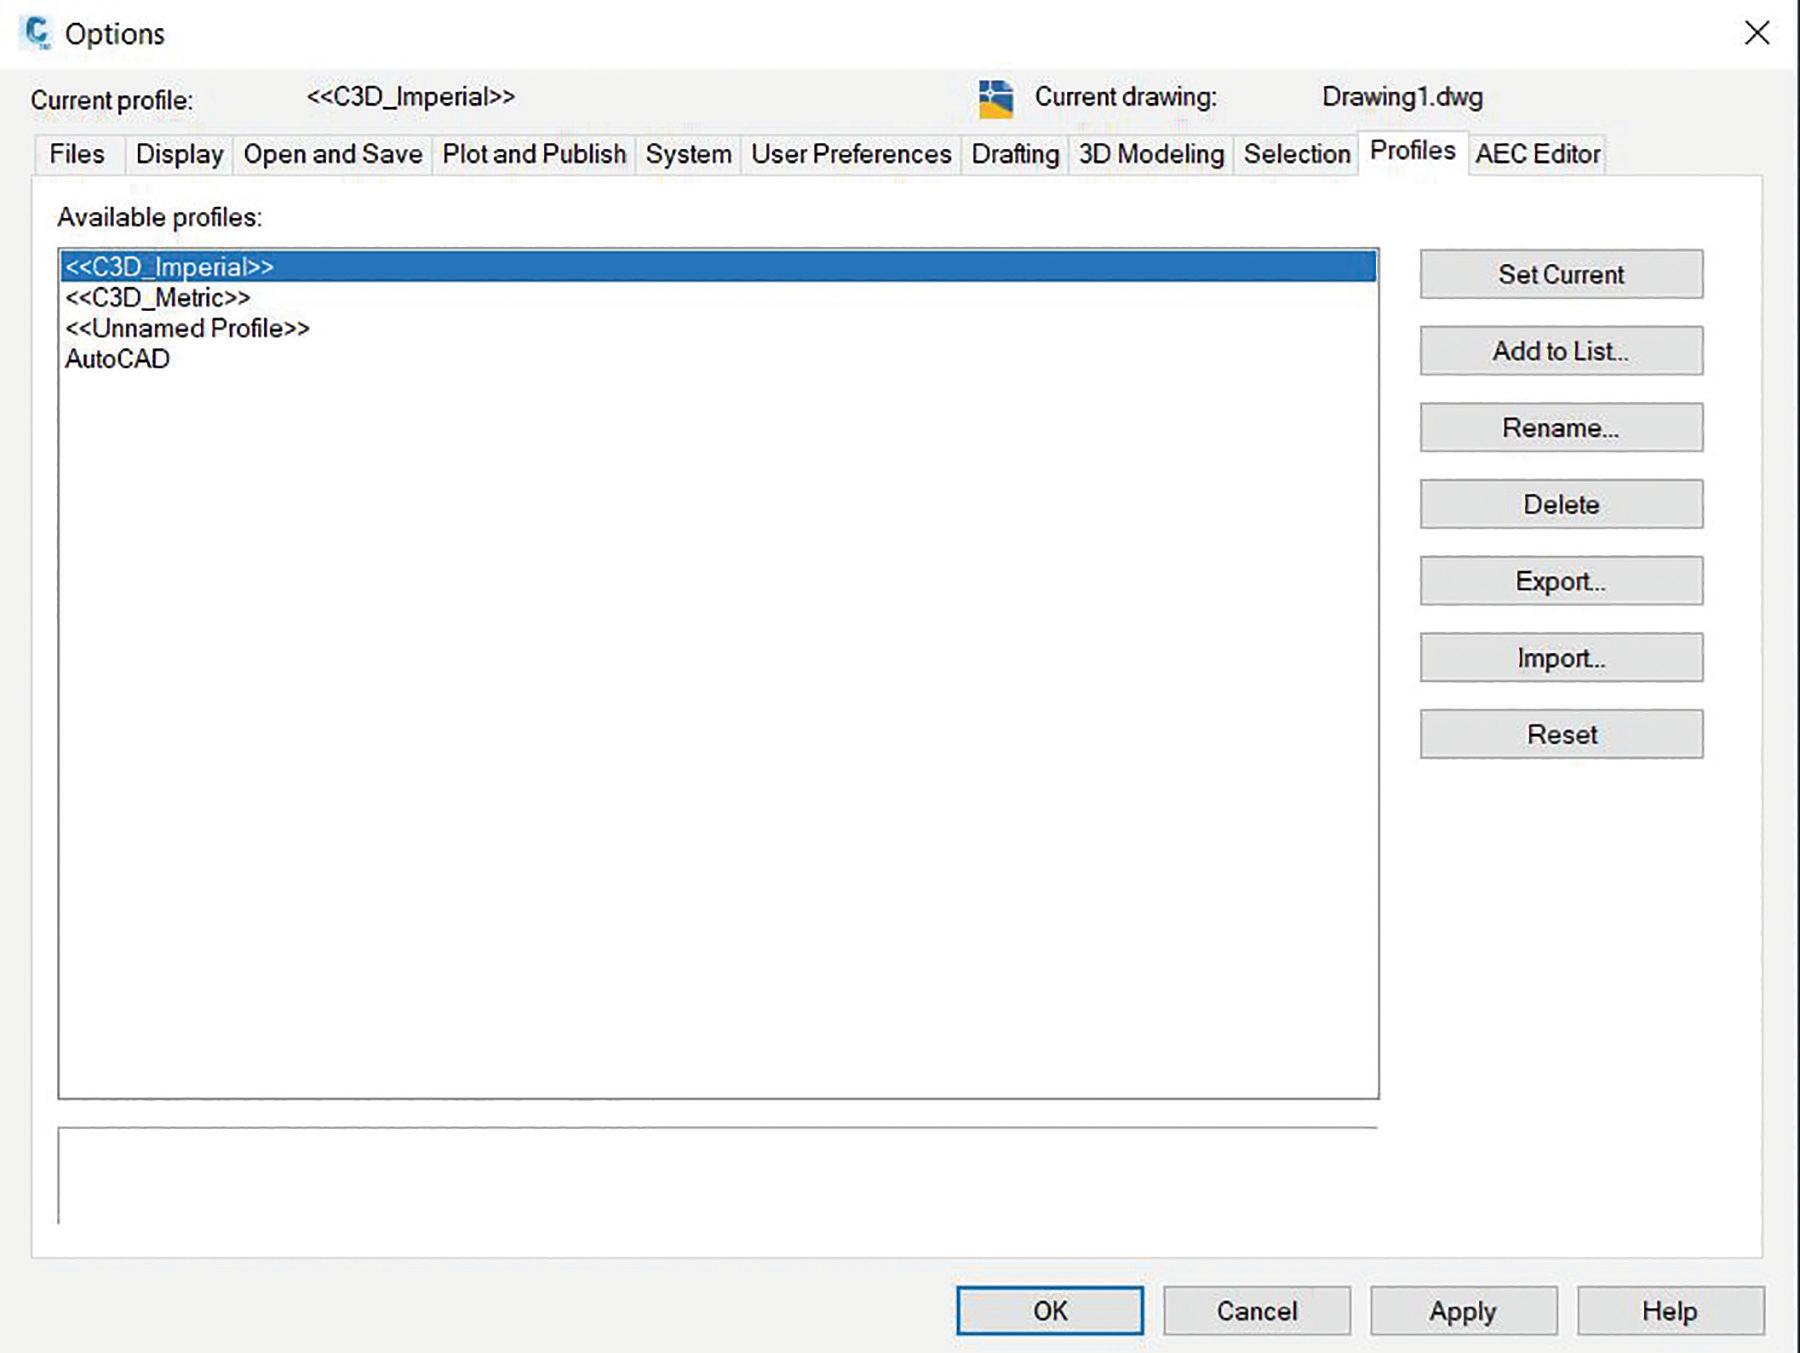Switch to the Drafting tab
The height and width of the screenshot is (1353, 1800).
coord(1015,154)
